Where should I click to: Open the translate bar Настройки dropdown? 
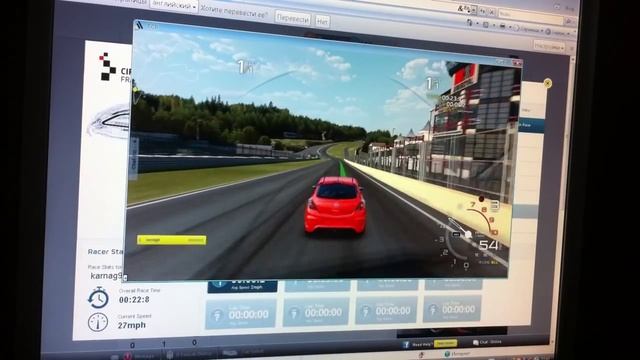click(x=549, y=46)
